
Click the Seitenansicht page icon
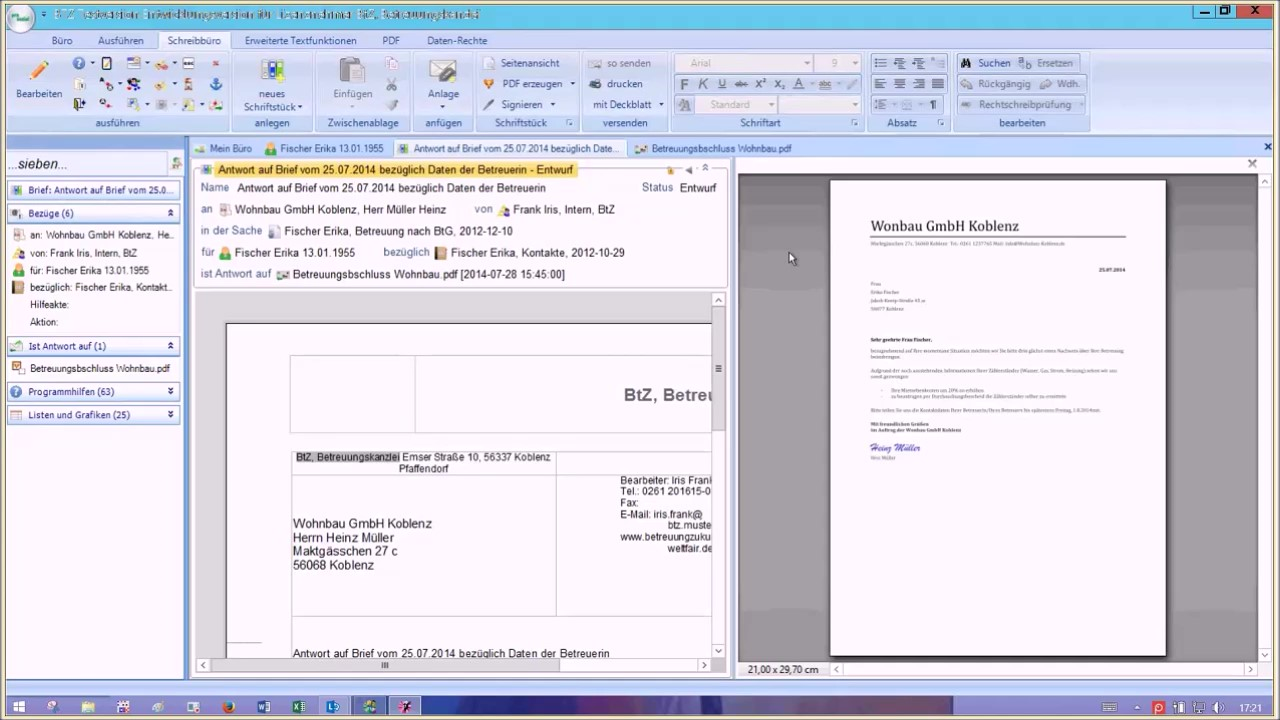[x=489, y=63]
